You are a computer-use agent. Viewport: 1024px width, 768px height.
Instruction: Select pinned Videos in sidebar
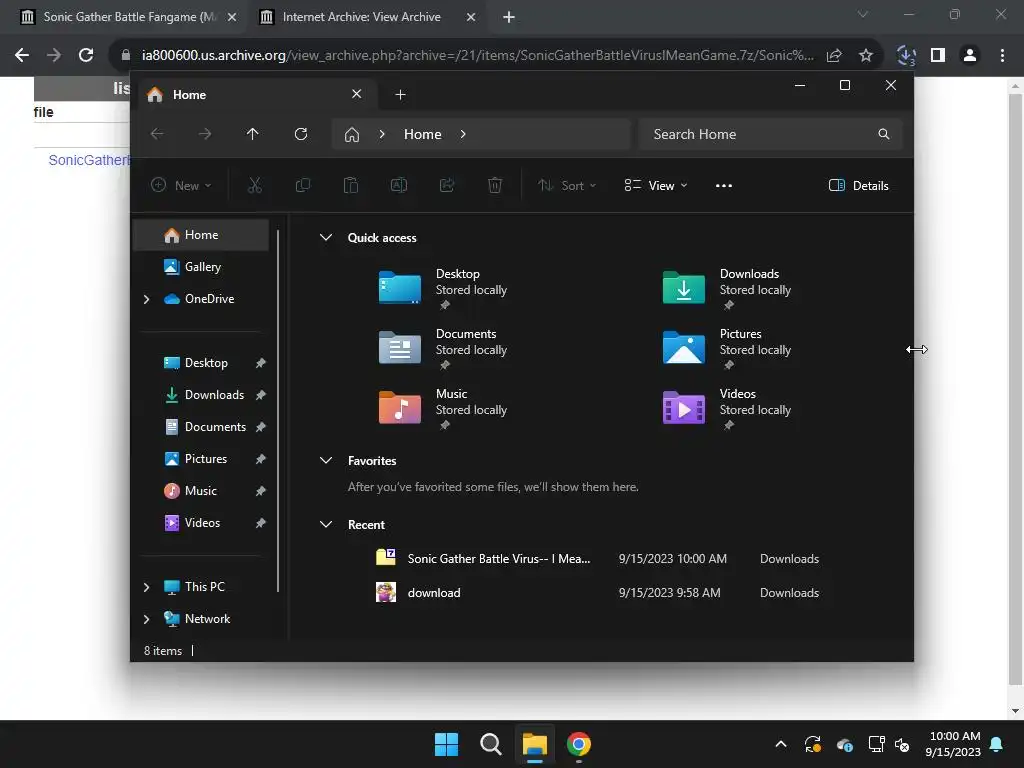tap(201, 522)
